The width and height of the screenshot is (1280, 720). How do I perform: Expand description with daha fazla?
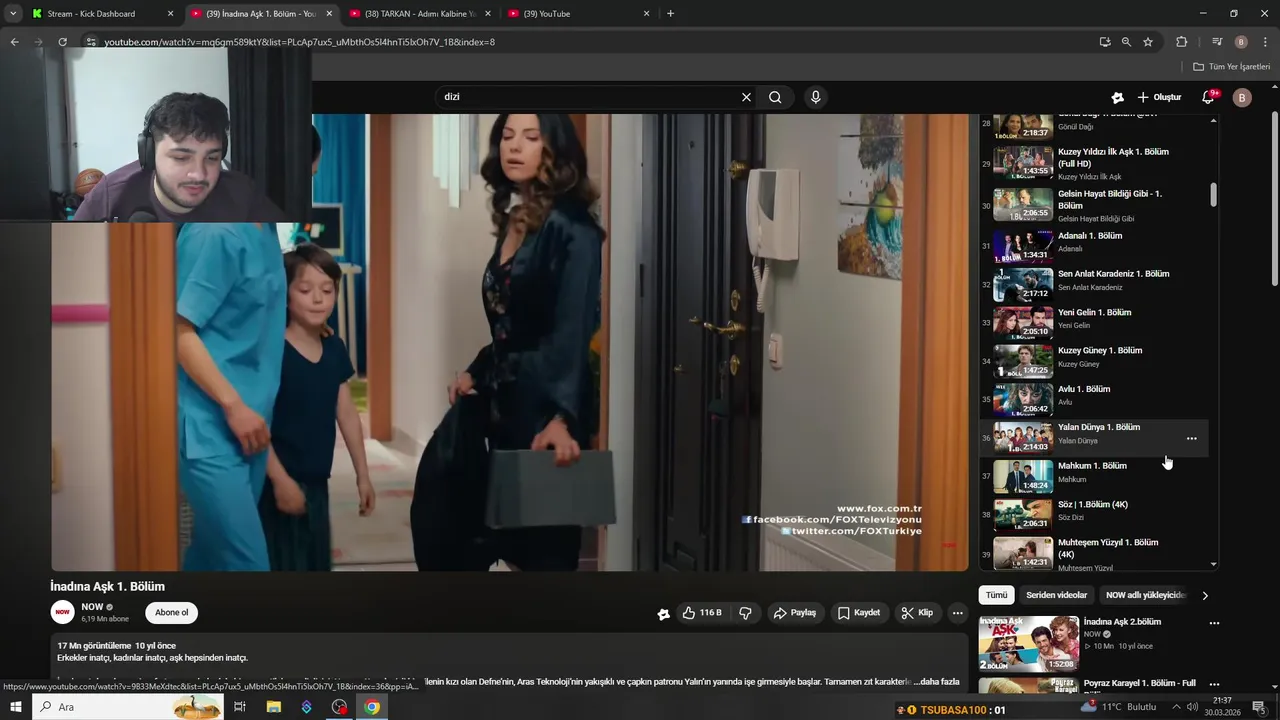(x=938, y=682)
